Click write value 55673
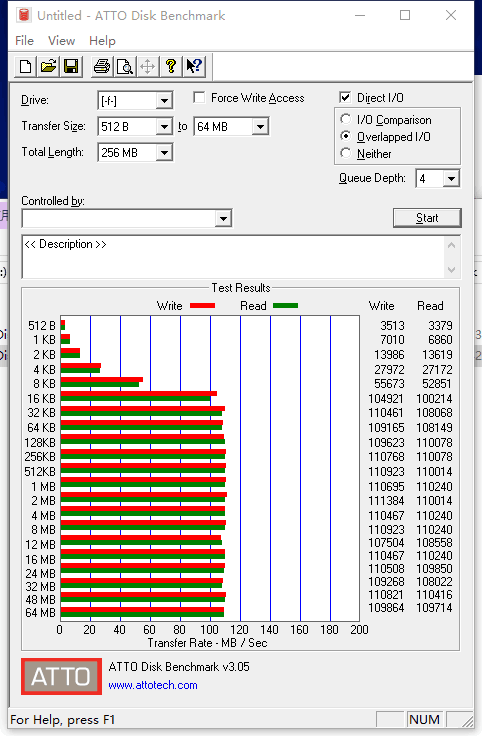Screen dimensions: 482x736 389,383
